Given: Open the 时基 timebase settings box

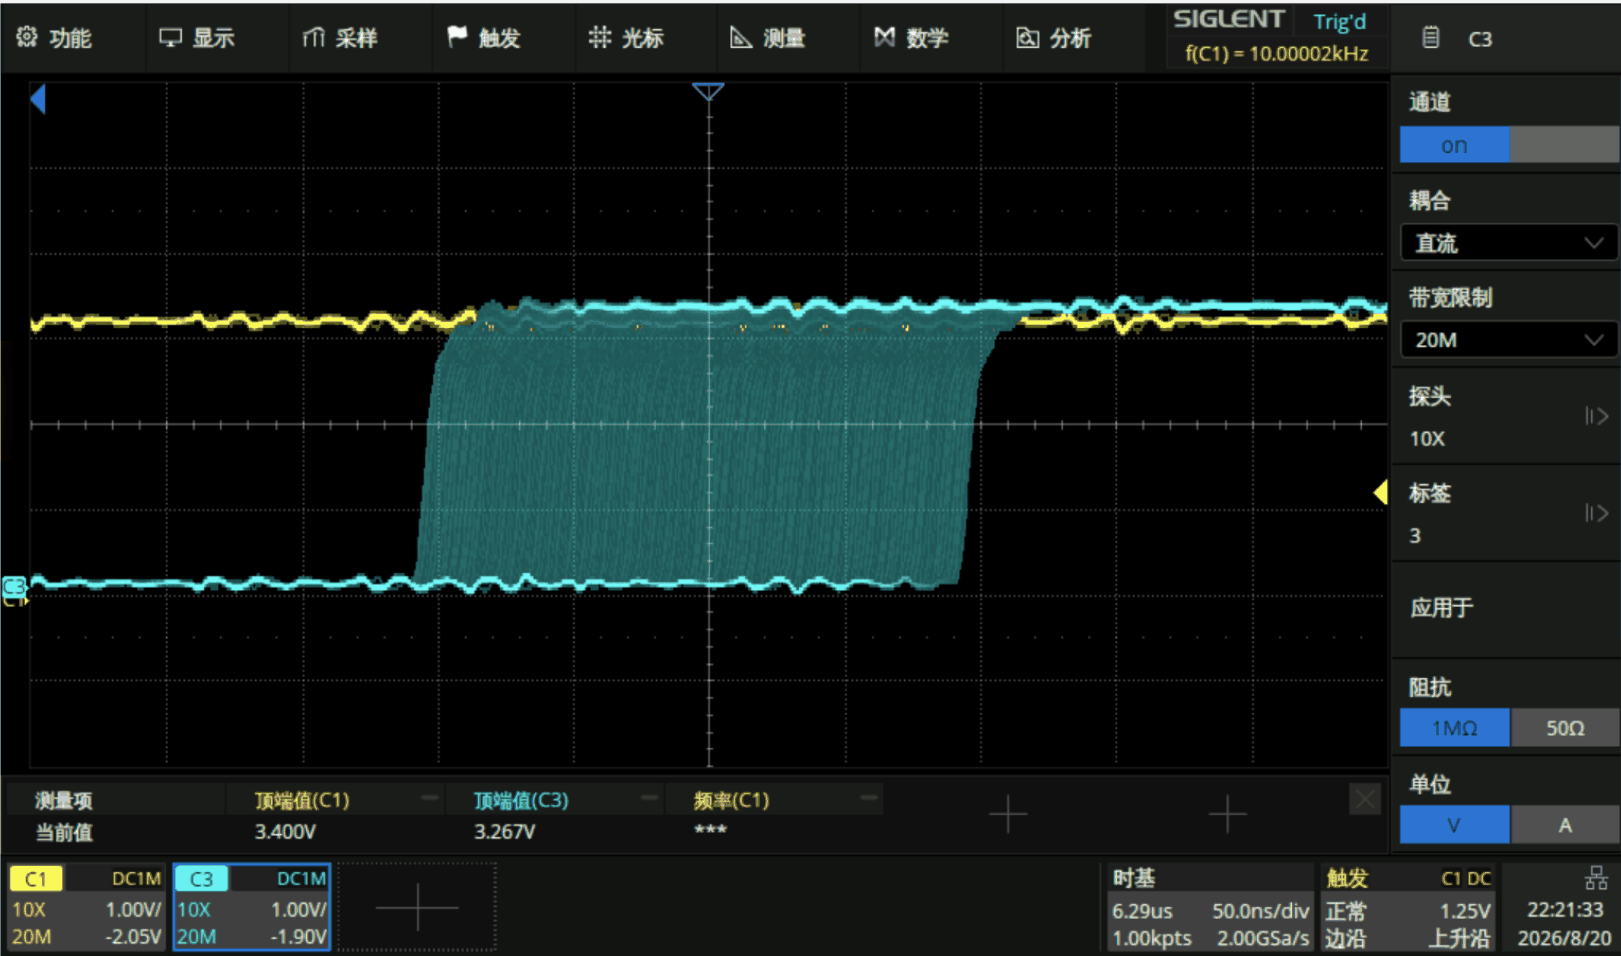Looking at the screenshot, I should click(1210, 908).
